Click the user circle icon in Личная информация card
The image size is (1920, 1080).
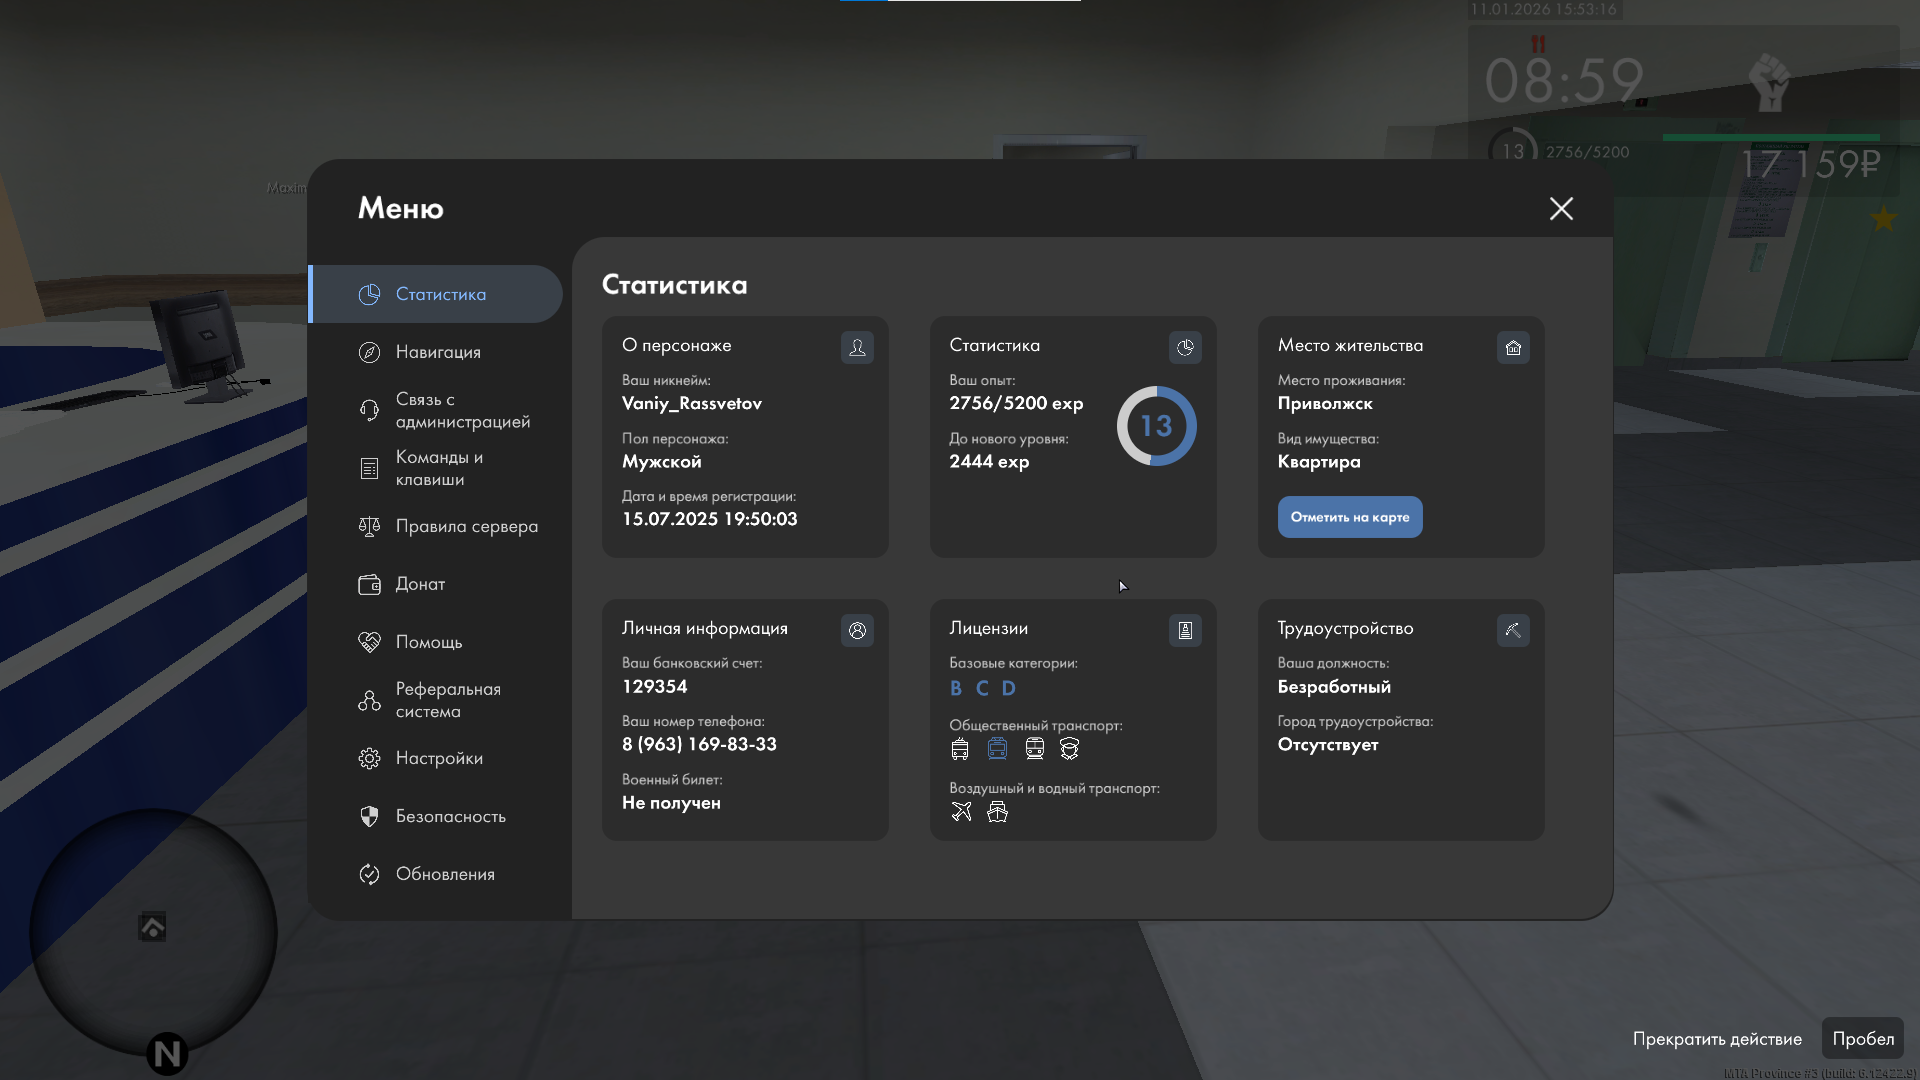[x=857, y=630]
